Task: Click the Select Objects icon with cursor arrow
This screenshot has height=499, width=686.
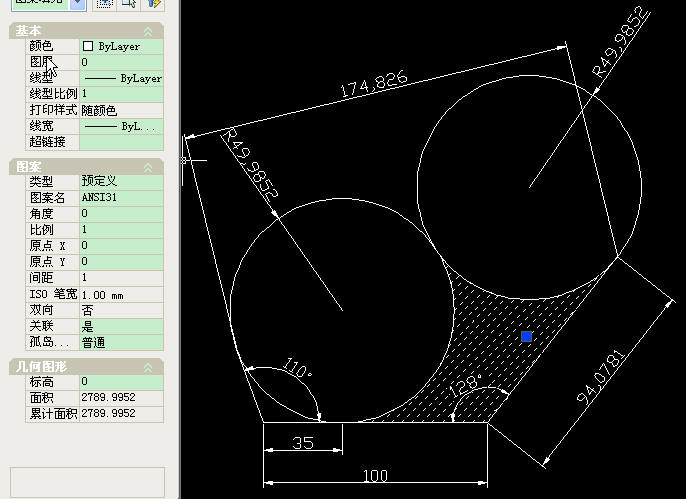Action: pyautogui.click(x=130, y=3)
